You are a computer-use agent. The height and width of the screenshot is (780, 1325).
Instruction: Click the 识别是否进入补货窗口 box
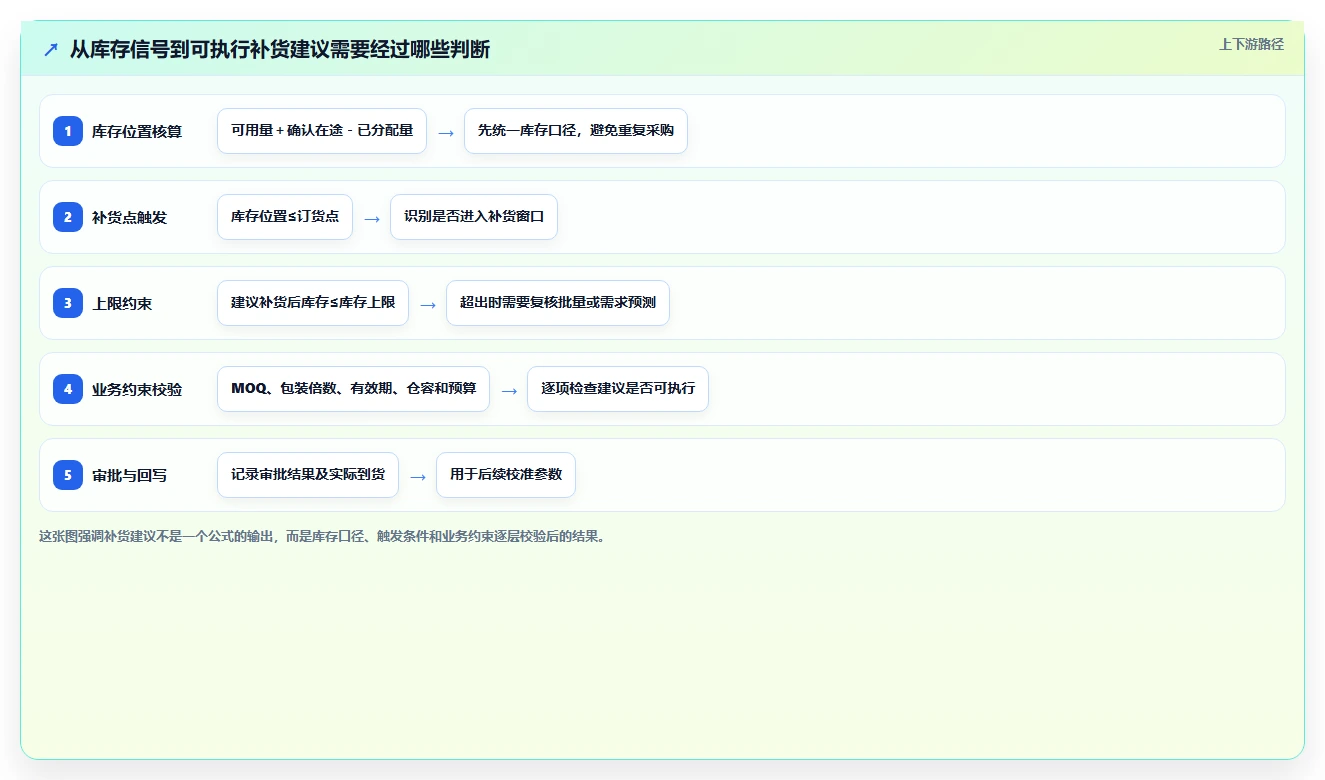tap(474, 217)
